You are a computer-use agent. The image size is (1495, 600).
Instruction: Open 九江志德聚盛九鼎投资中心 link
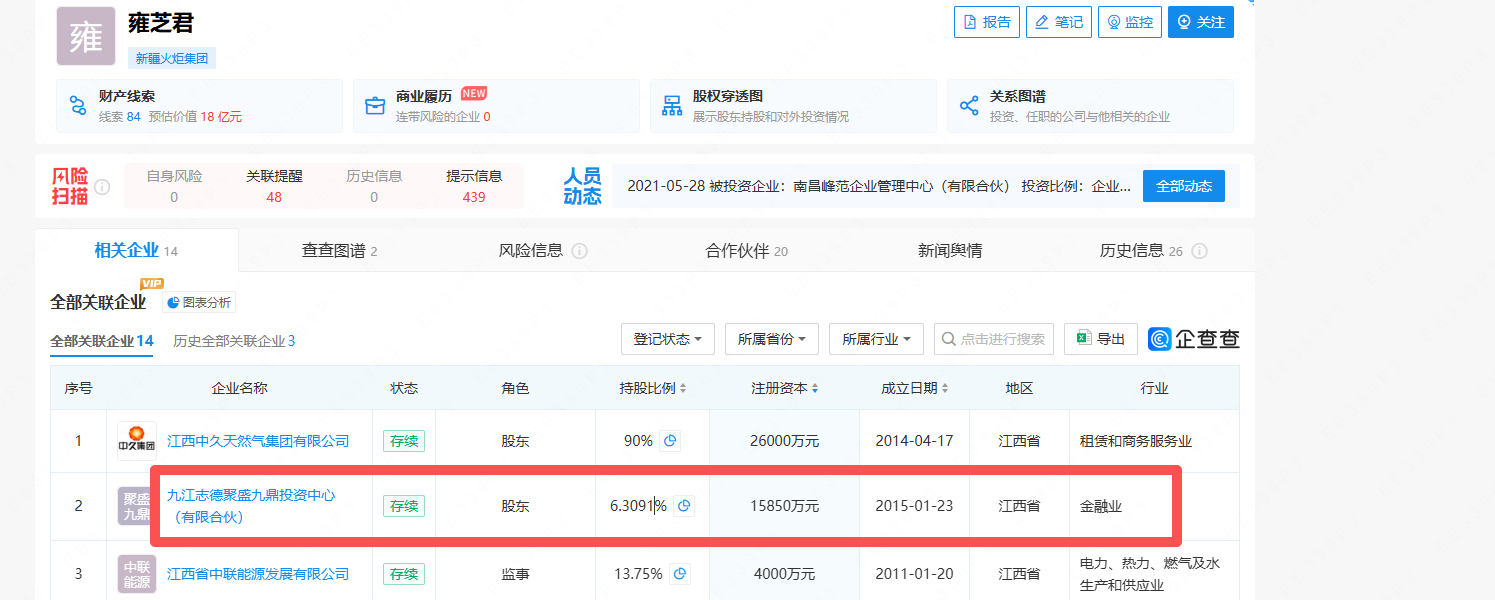pos(251,506)
